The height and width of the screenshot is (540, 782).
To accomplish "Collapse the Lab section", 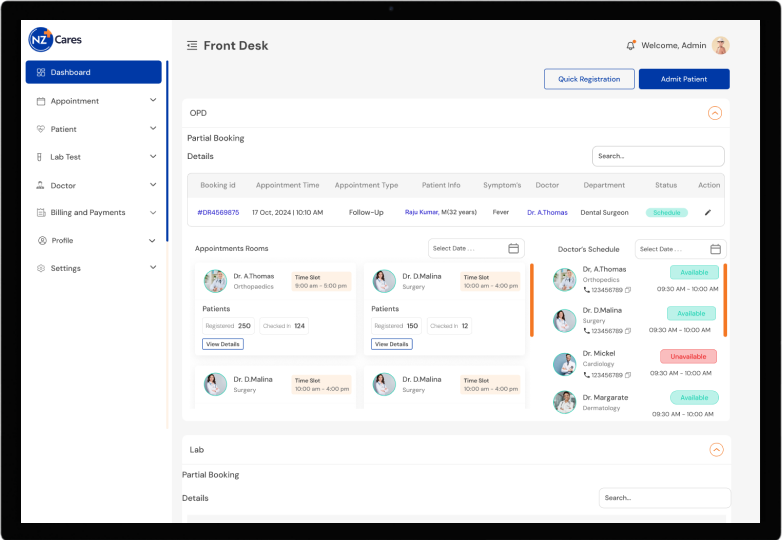I will tap(715, 450).
